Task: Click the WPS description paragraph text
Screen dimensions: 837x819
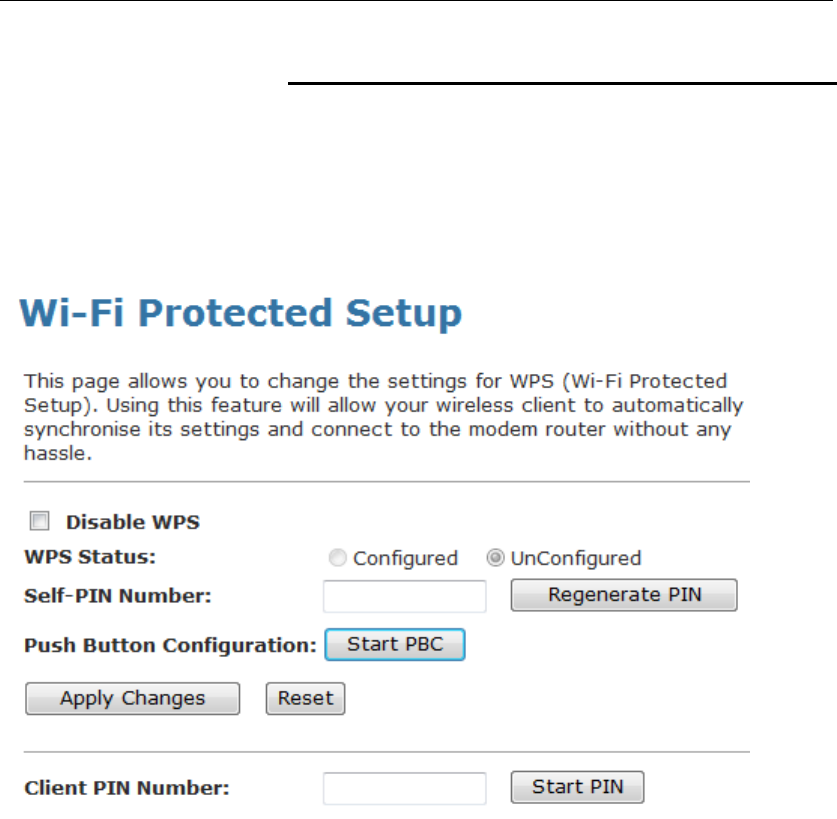Action: [x=383, y=417]
